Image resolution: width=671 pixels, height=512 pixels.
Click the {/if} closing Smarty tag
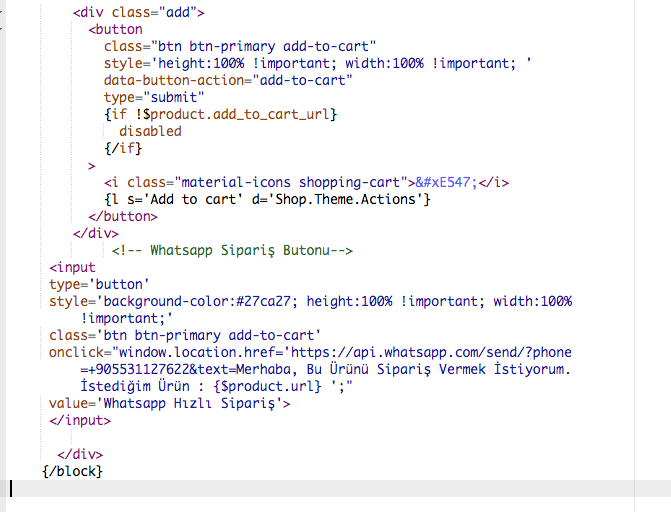123,149
